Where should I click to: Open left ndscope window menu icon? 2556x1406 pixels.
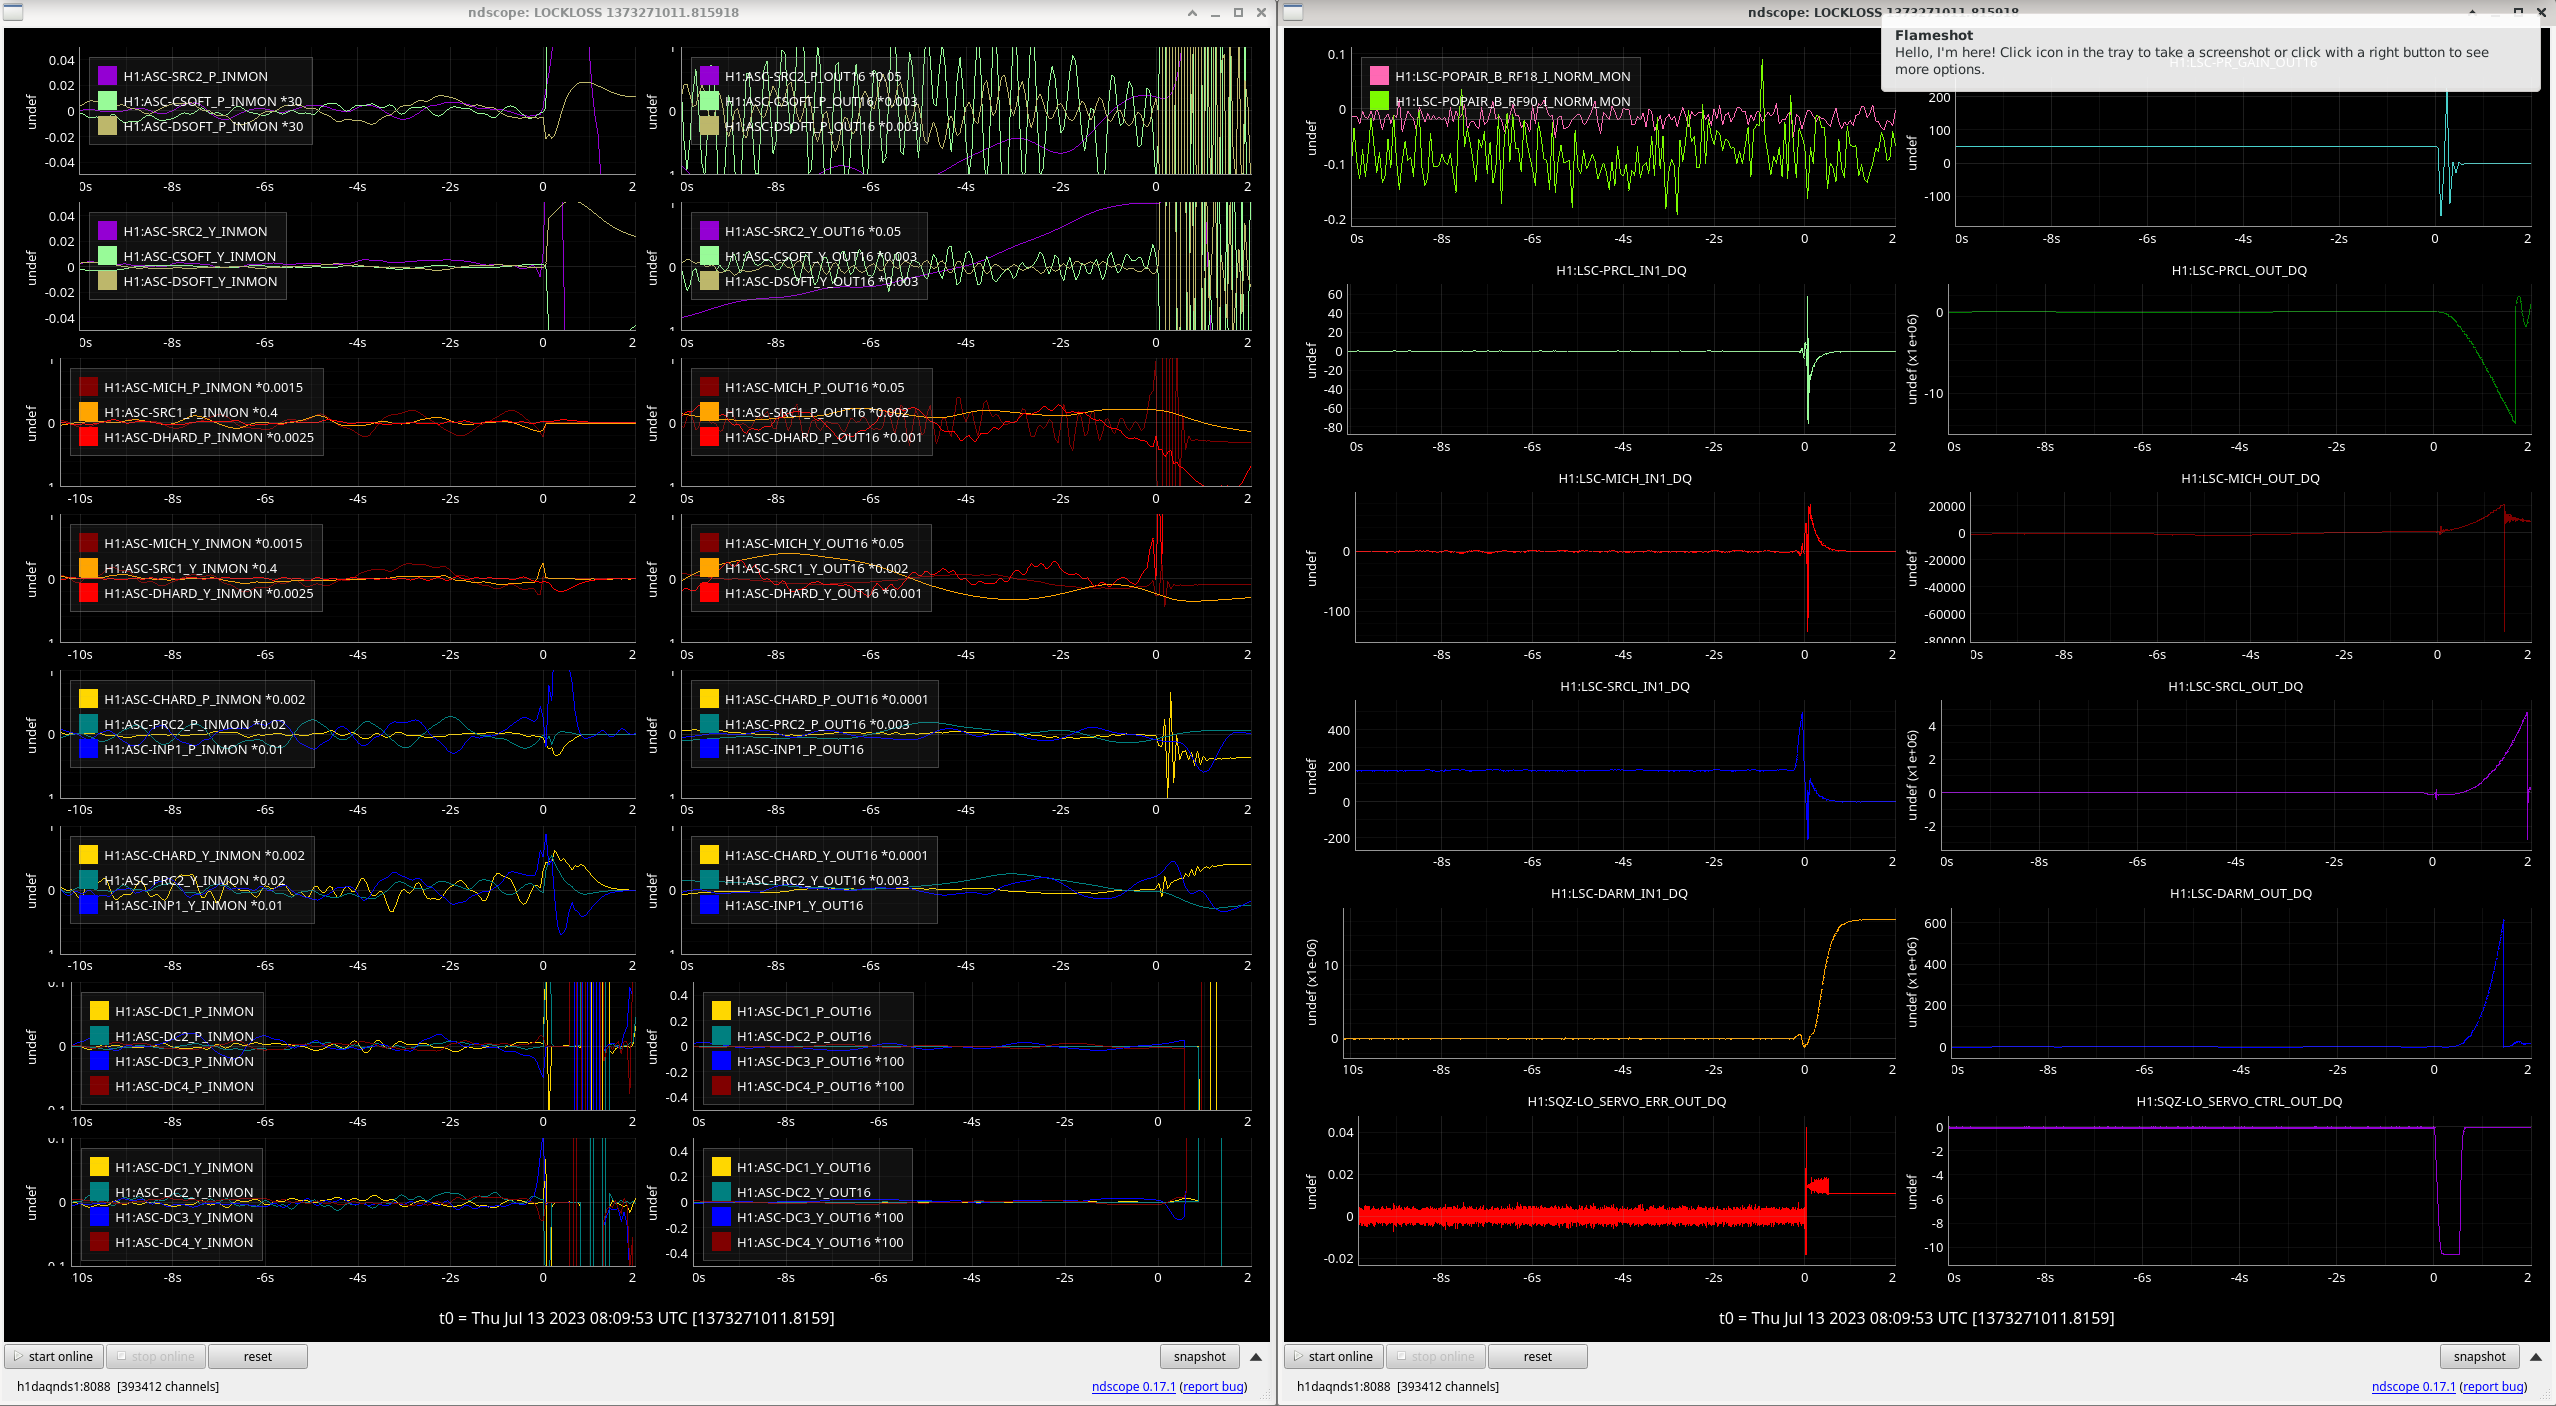click(13, 12)
